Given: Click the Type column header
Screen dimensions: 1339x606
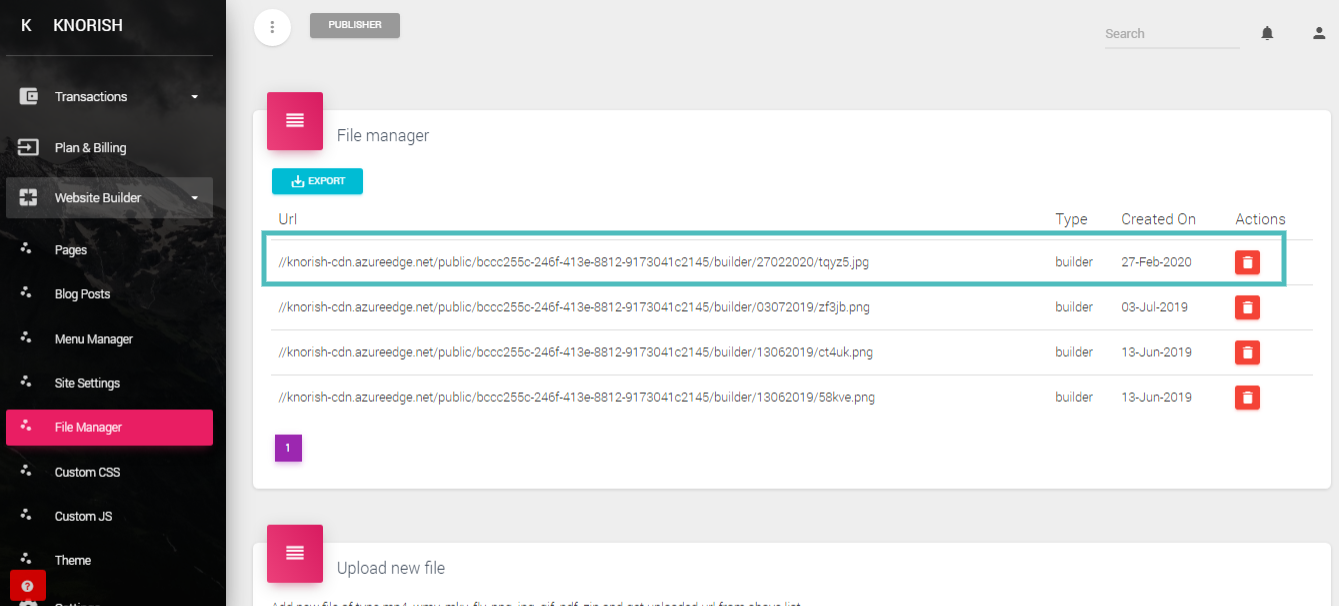Looking at the screenshot, I should point(1071,219).
